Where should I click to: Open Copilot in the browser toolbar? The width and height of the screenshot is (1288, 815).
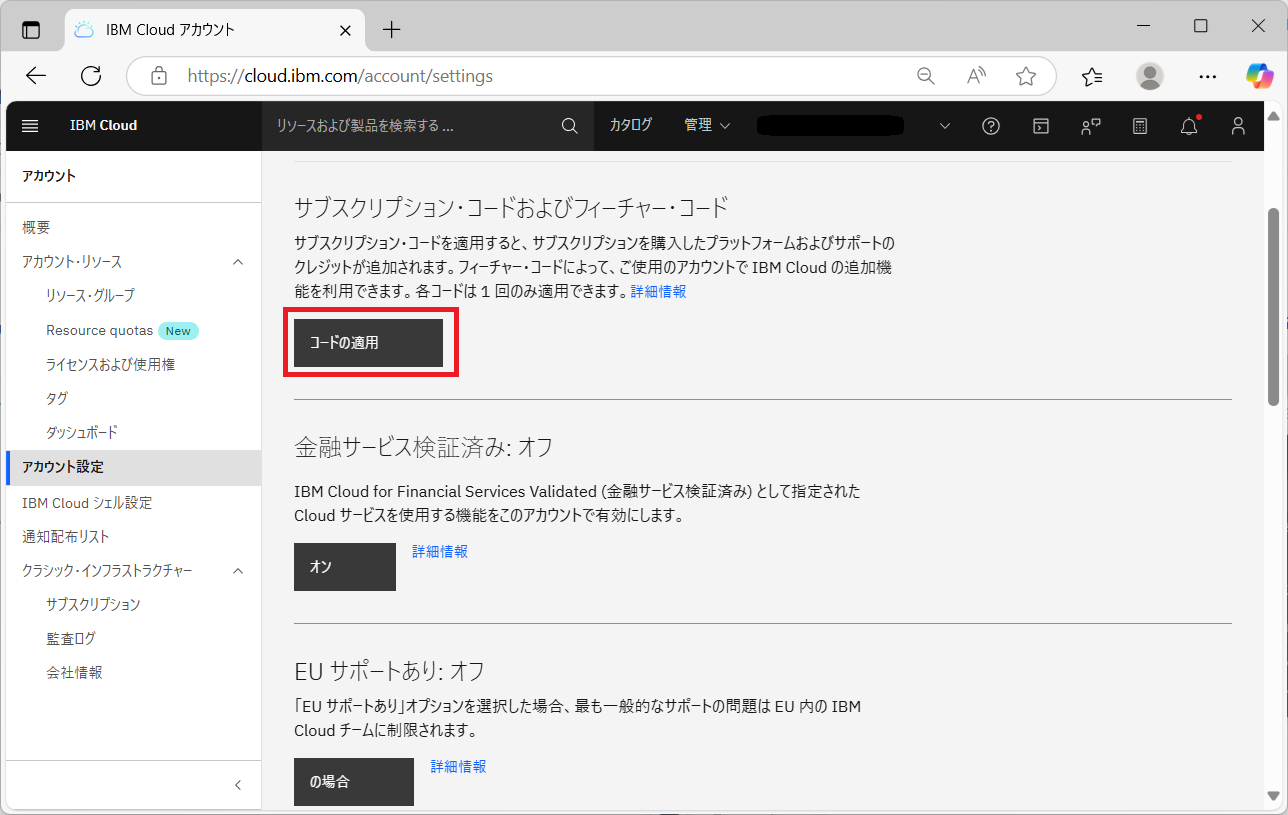tap(1259, 75)
